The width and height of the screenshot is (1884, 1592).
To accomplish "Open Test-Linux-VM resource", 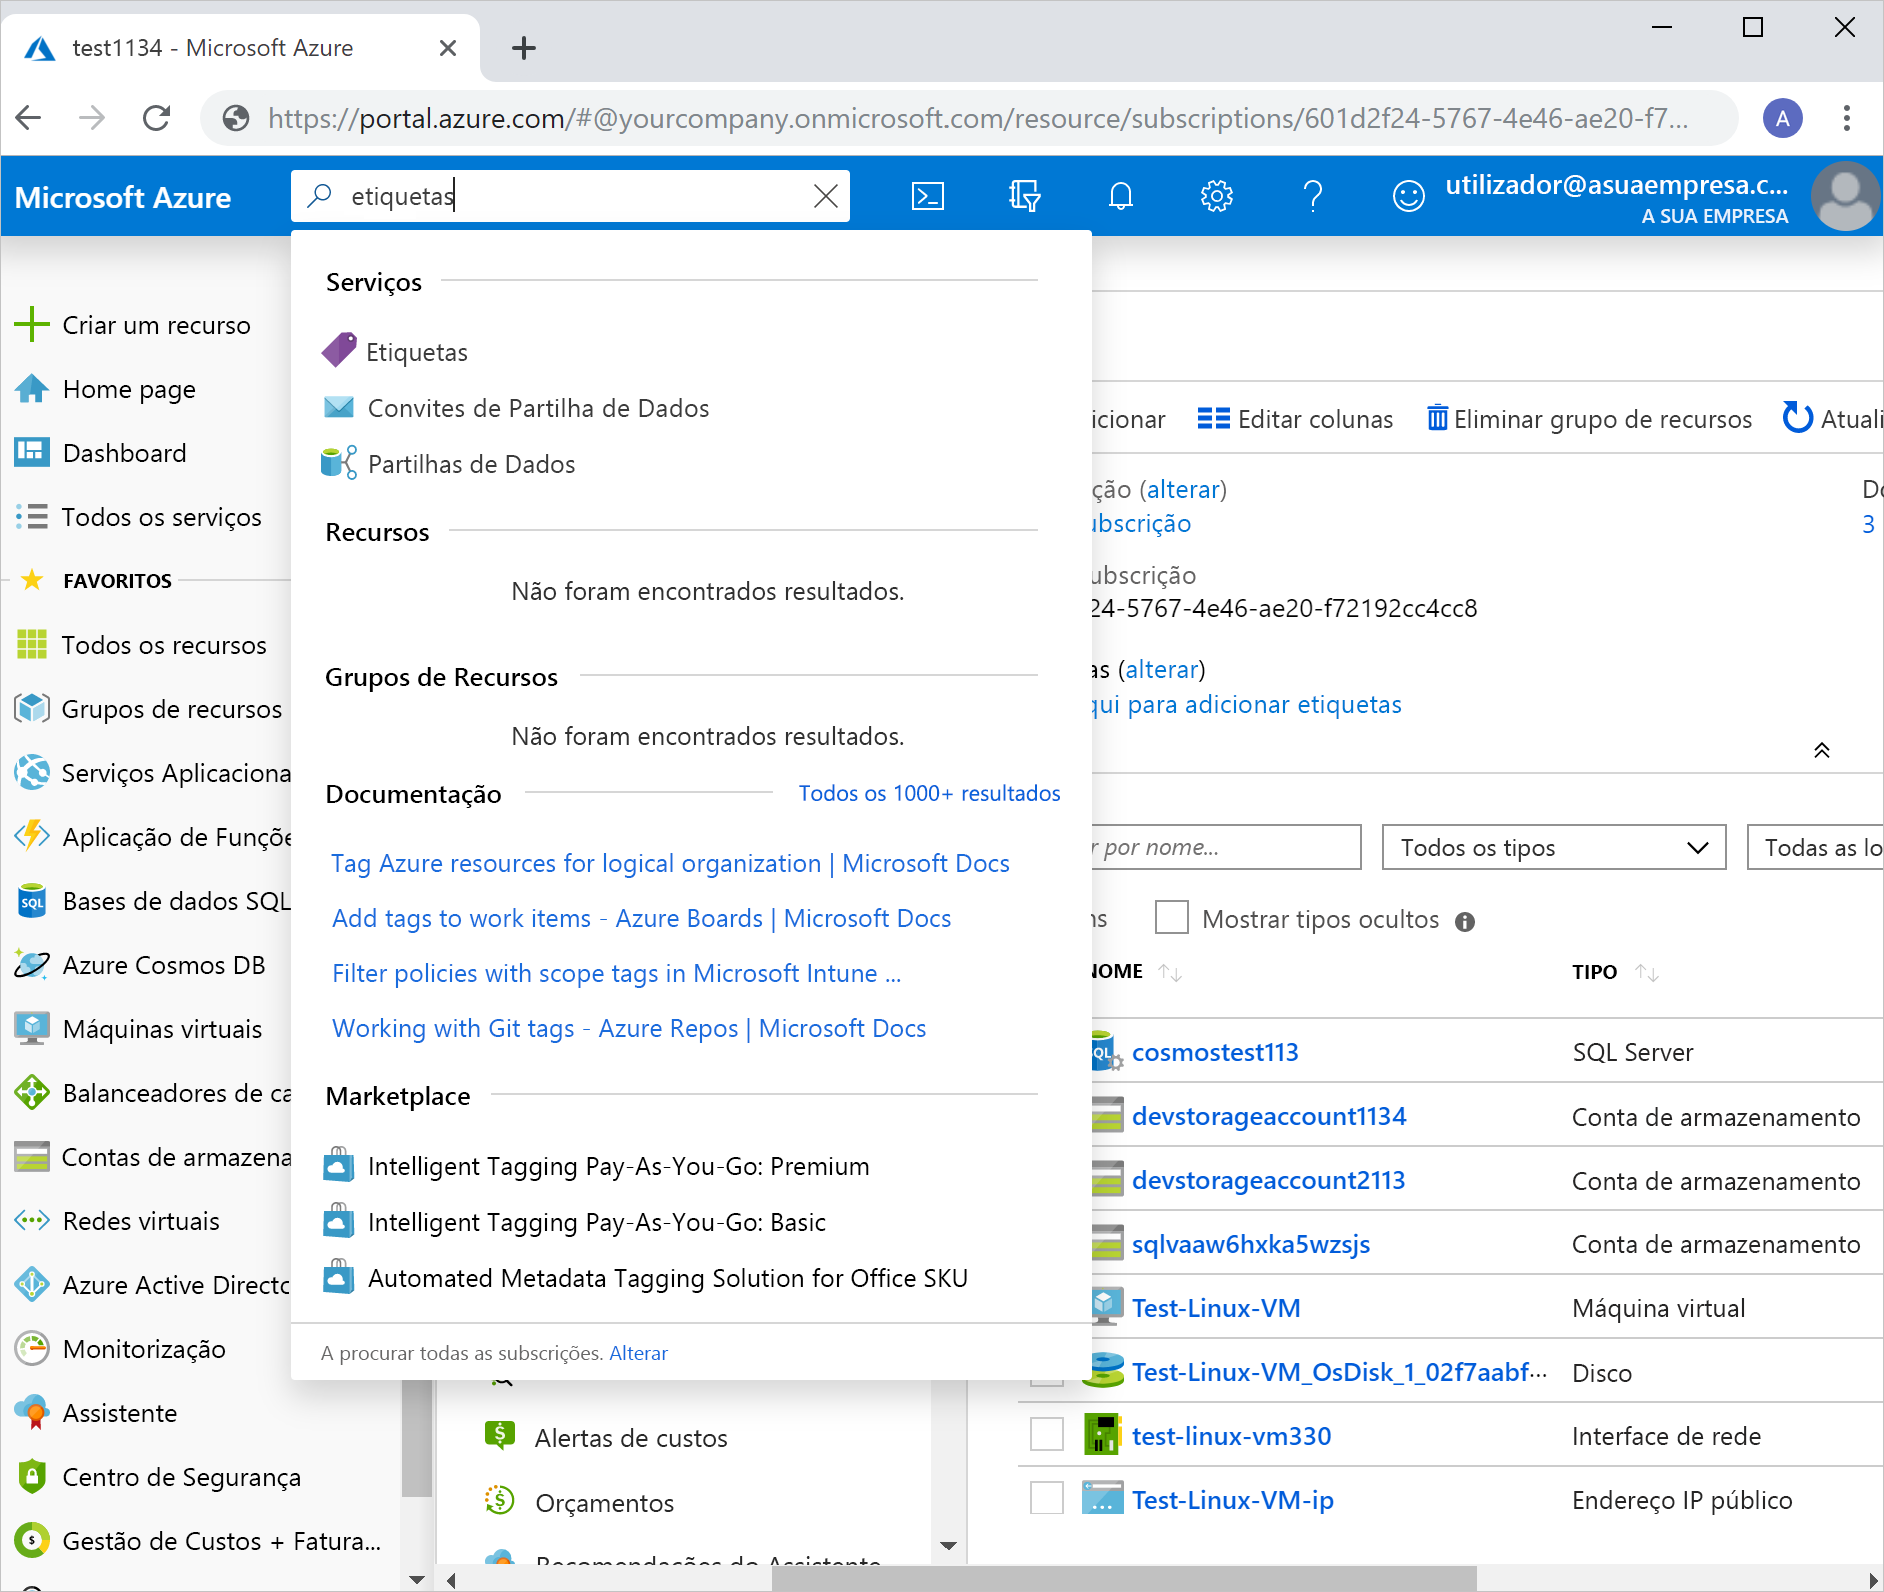I will click(x=1216, y=1308).
